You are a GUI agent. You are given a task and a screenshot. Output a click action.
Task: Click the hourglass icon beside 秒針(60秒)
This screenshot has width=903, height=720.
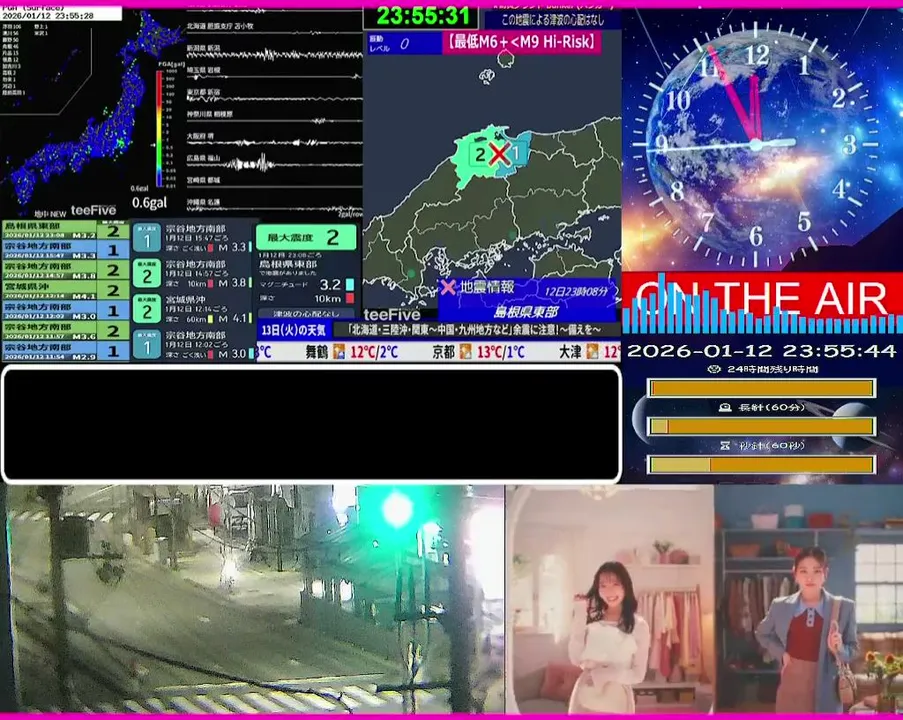(725, 445)
